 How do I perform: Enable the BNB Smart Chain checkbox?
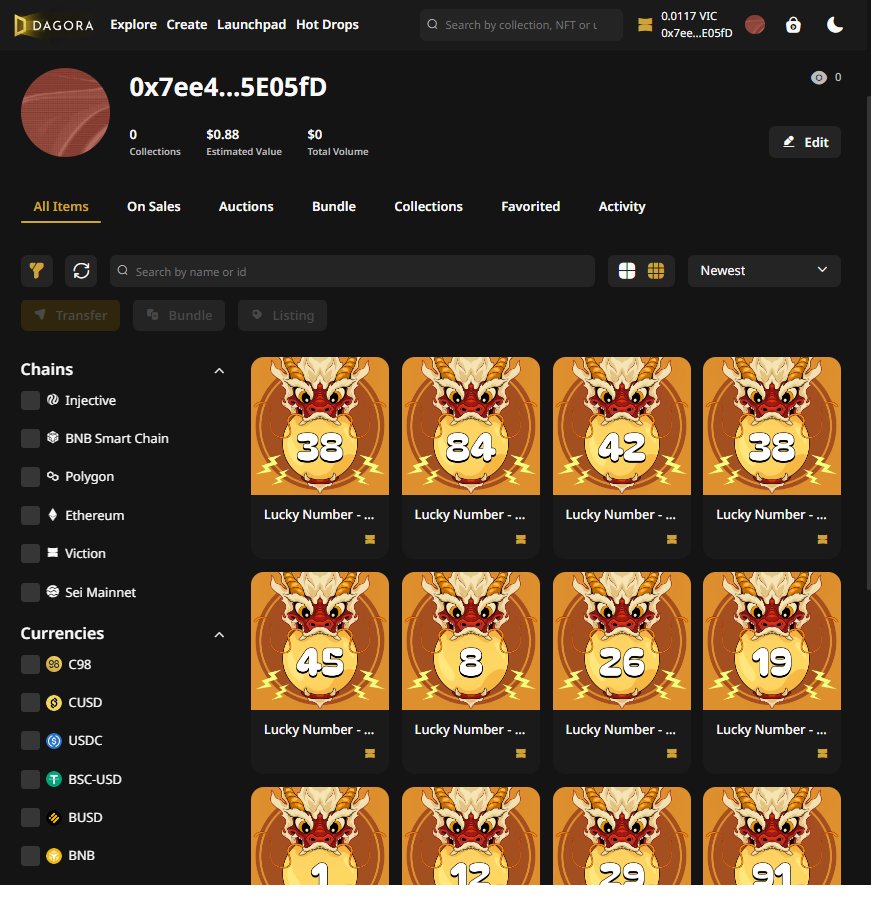pos(31,438)
